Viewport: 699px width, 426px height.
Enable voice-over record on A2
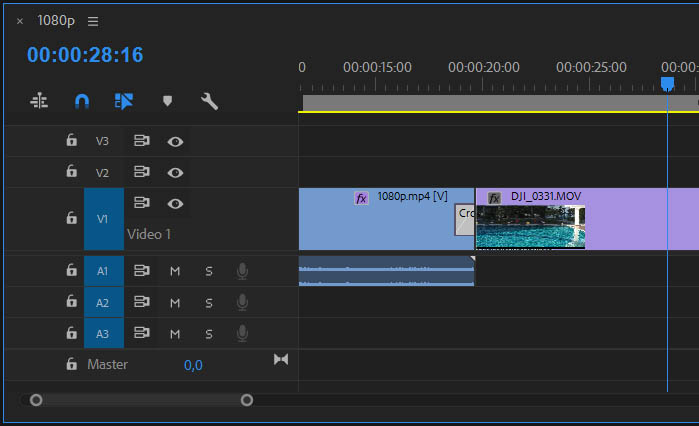pyautogui.click(x=242, y=302)
